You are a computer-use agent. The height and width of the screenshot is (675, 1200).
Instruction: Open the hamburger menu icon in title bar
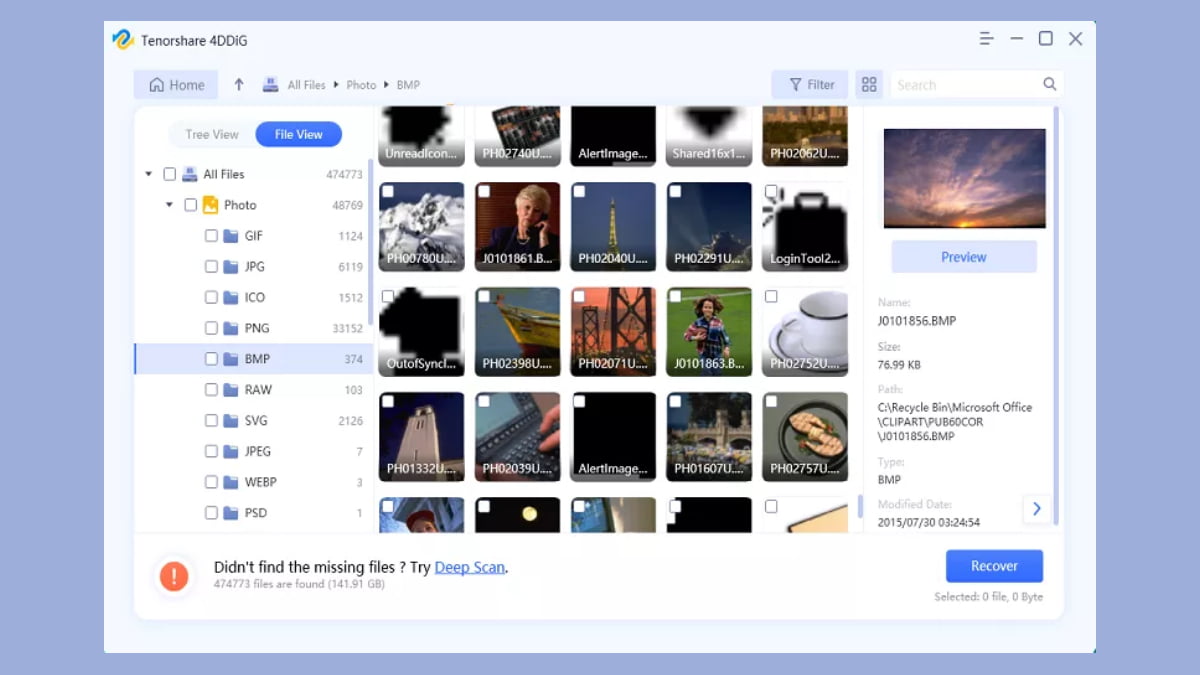pos(986,39)
